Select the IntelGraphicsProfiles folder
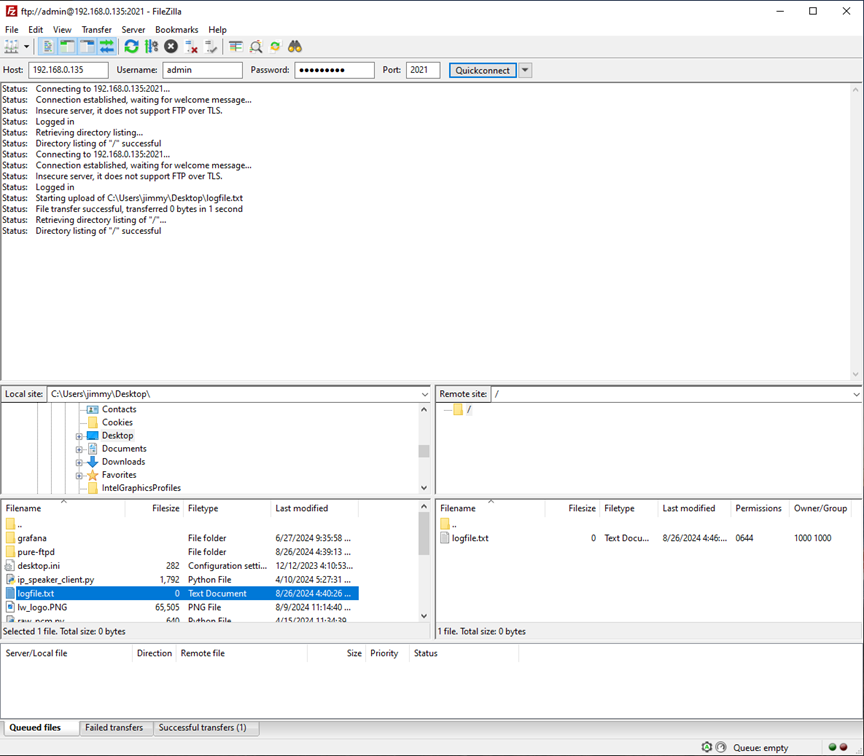This screenshot has height=756, width=864. pyautogui.click(x=141, y=488)
